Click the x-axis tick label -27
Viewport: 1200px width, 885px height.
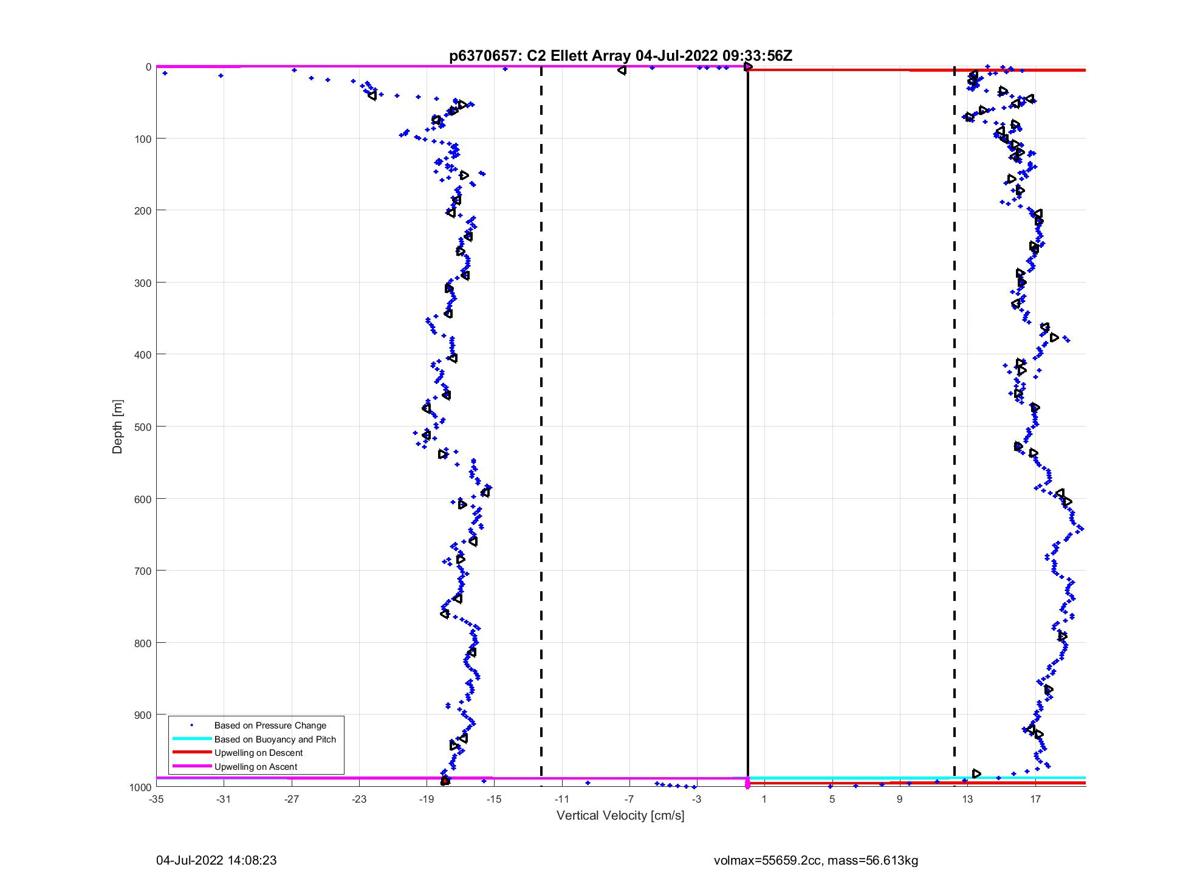(x=291, y=800)
